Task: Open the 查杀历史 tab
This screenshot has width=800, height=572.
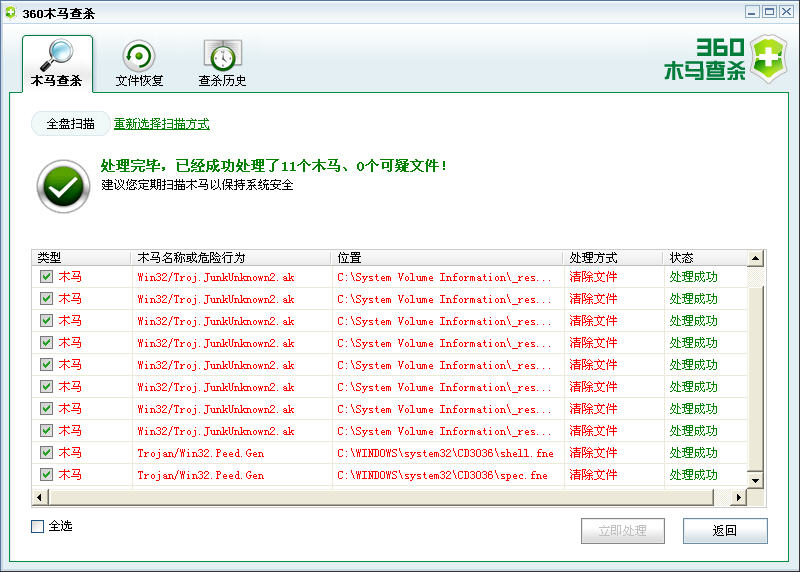Action: click(x=222, y=63)
